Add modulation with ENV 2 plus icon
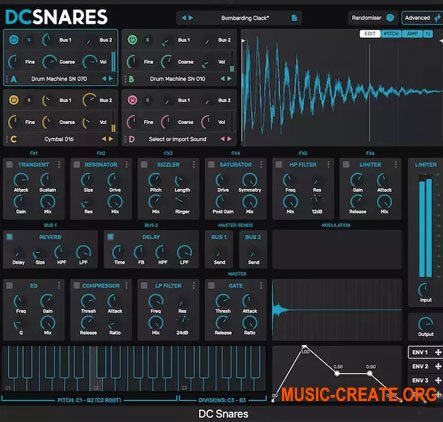Screen dimensions: 443x422 point(438,366)
